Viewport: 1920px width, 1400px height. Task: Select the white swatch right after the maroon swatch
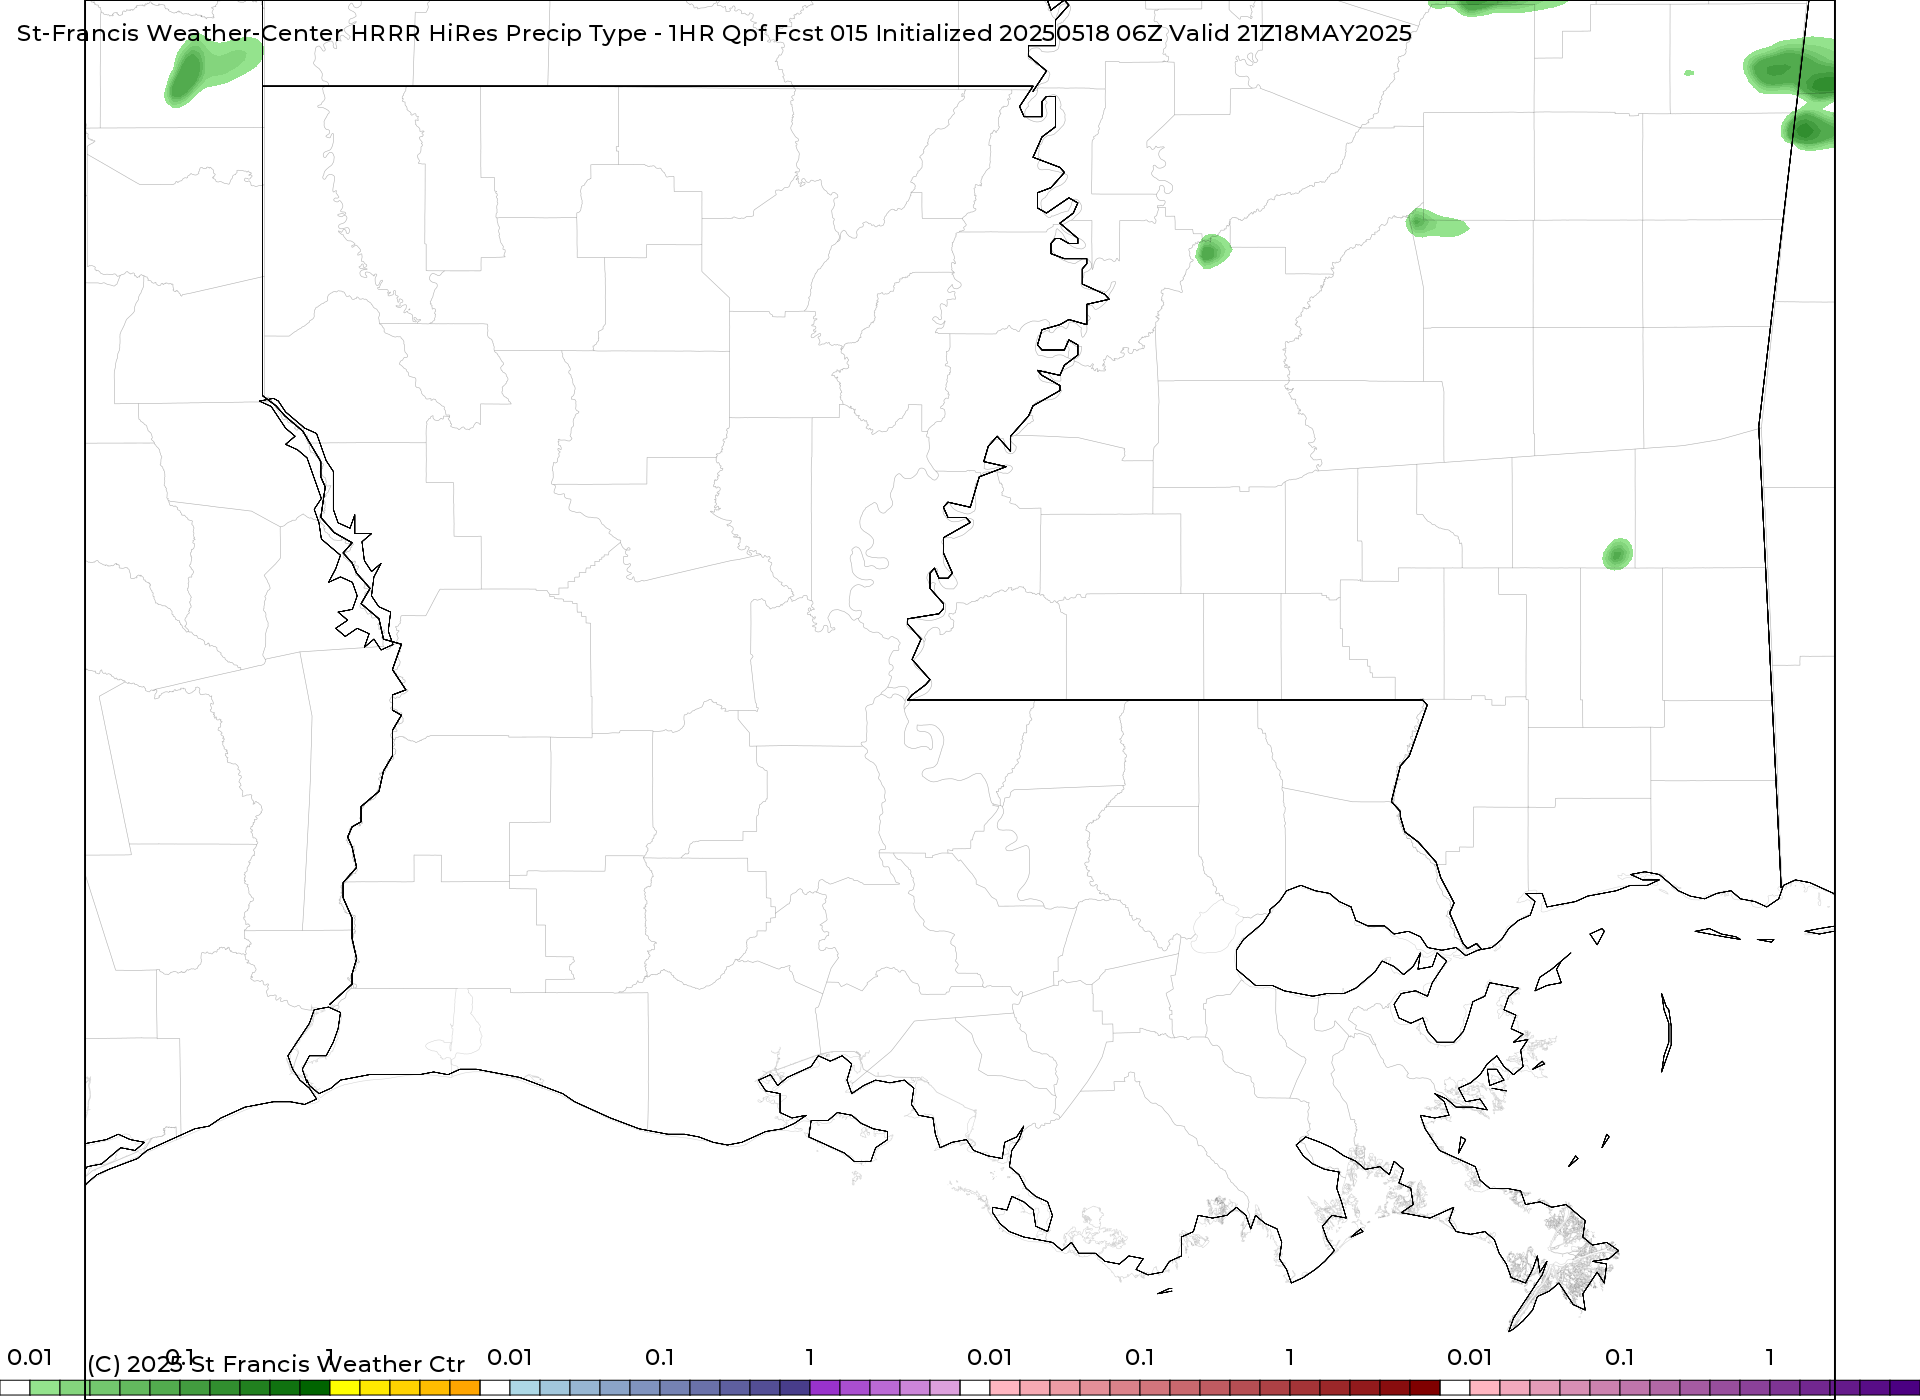pos(1455,1388)
